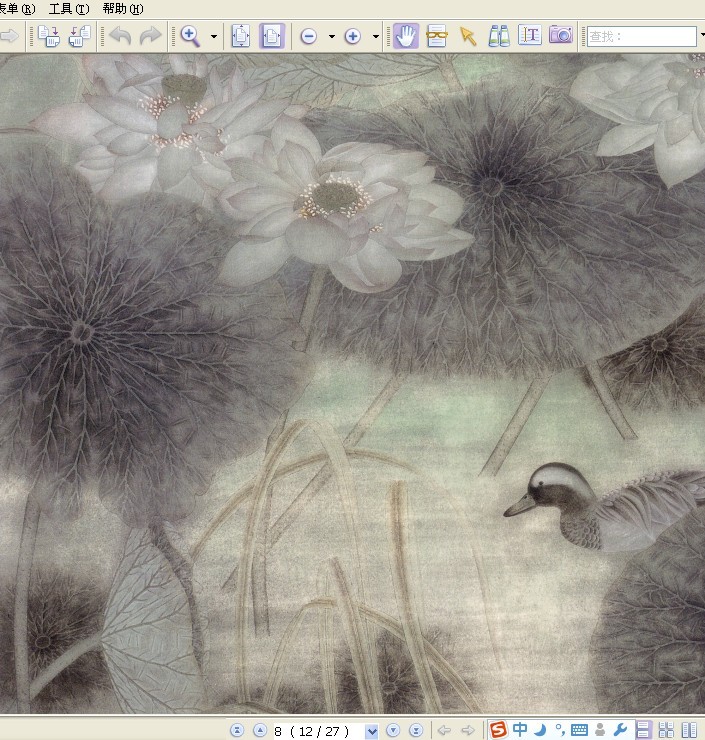Expand the zoom in dropdown arrow

[376, 36]
